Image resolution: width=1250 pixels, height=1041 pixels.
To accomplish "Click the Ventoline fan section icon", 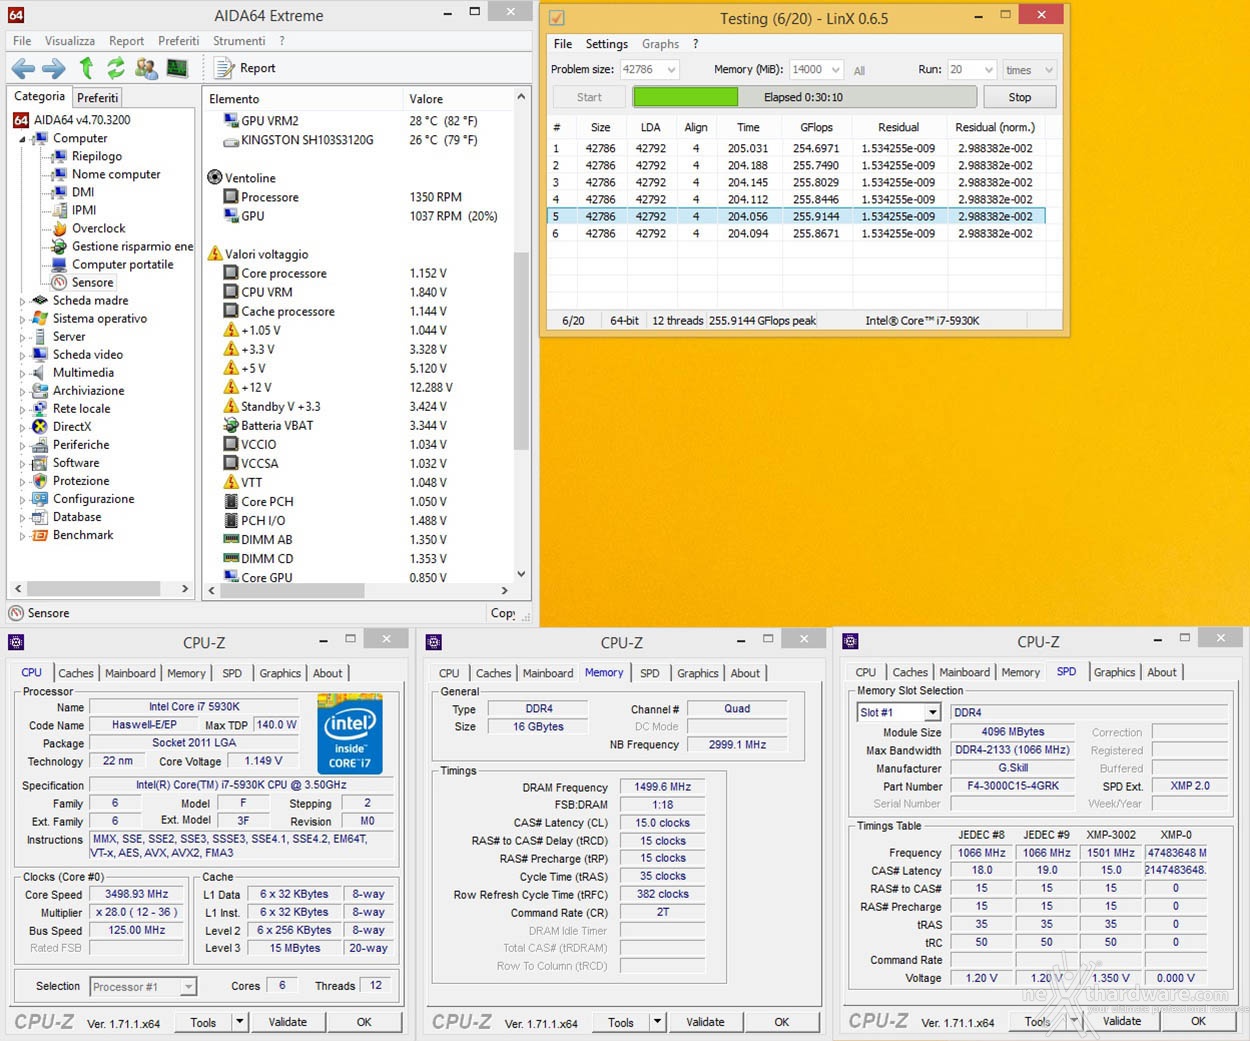I will (214, 177).
